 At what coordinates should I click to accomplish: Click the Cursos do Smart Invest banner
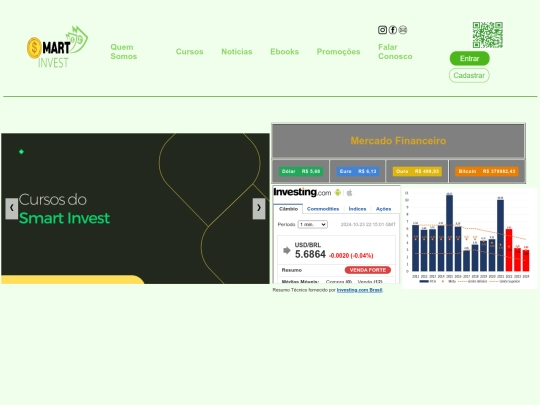click(x=135, y=208)
